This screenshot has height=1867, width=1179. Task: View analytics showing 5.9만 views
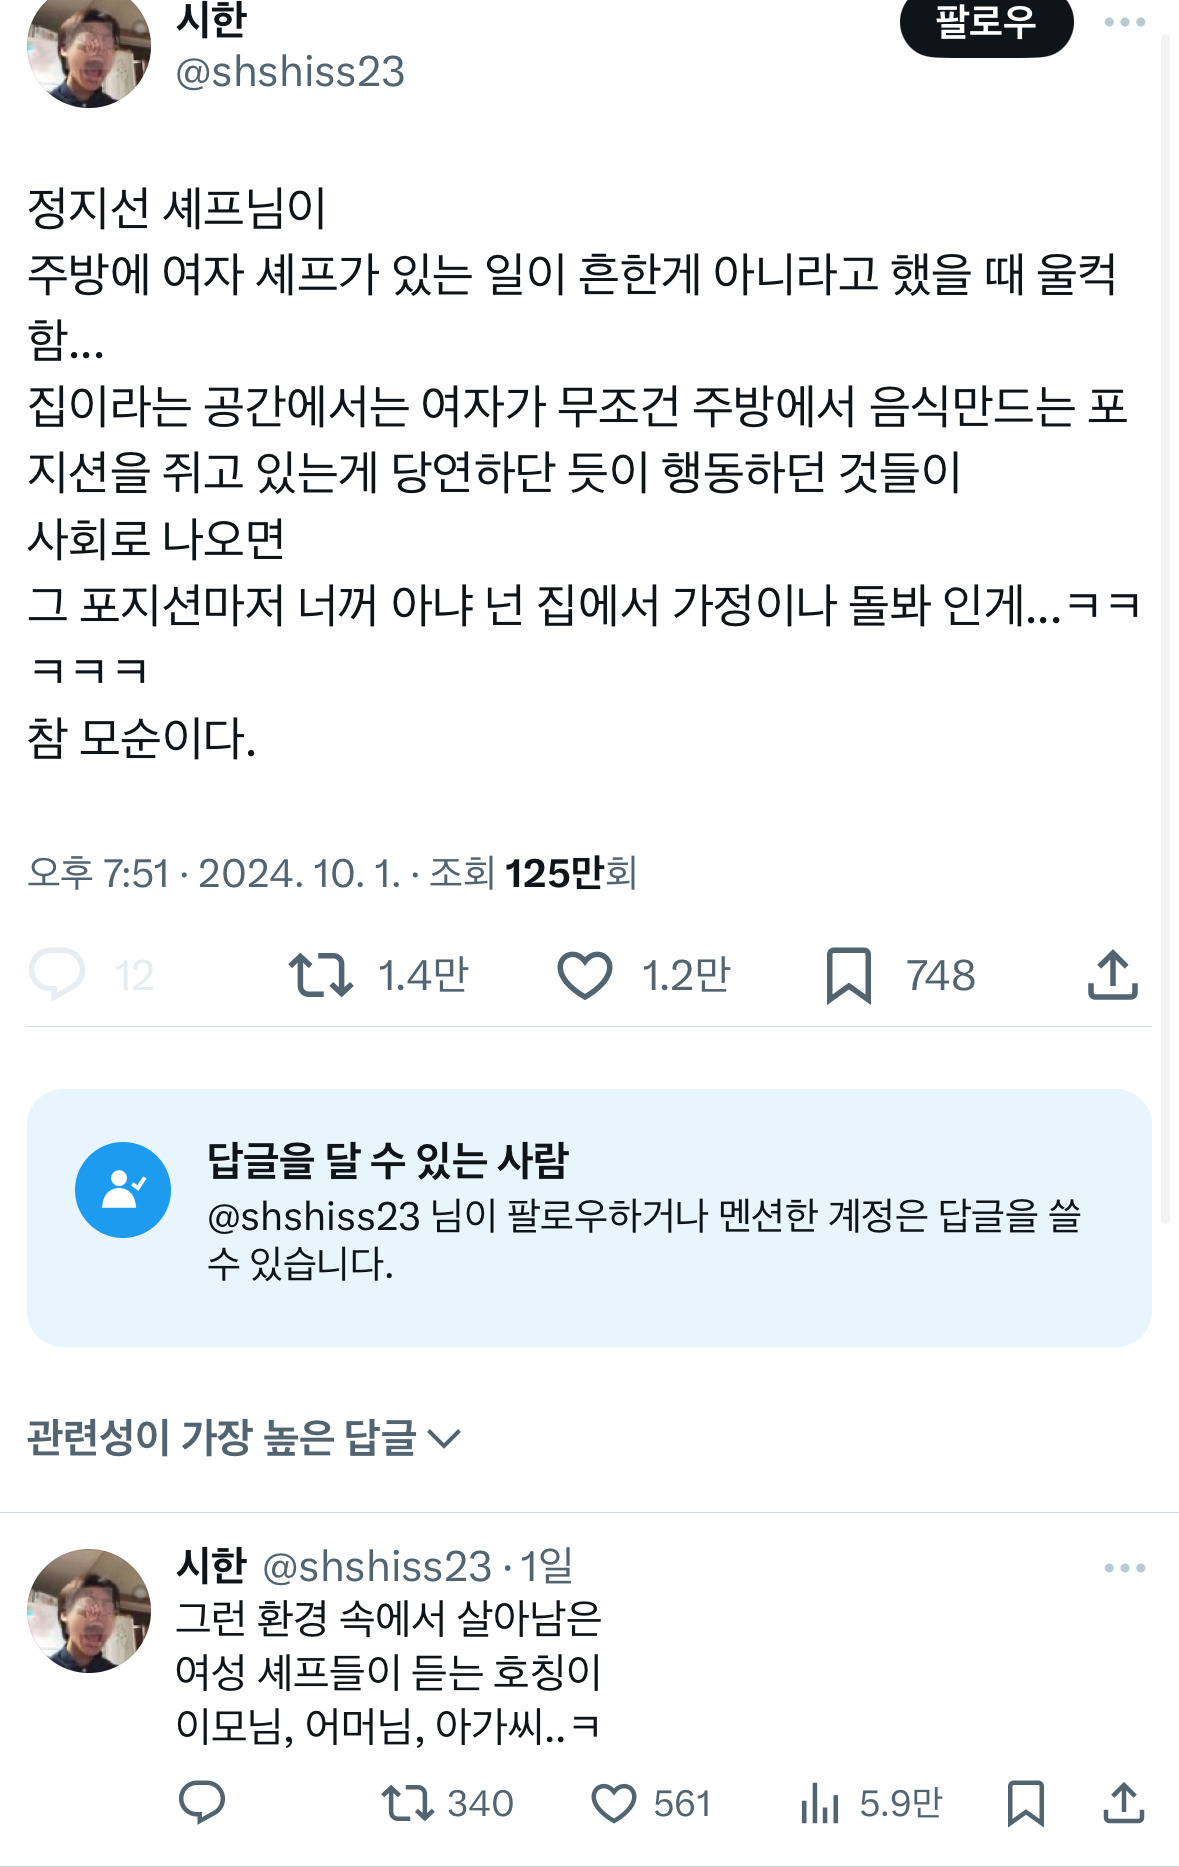click(x=820, y=1803)
